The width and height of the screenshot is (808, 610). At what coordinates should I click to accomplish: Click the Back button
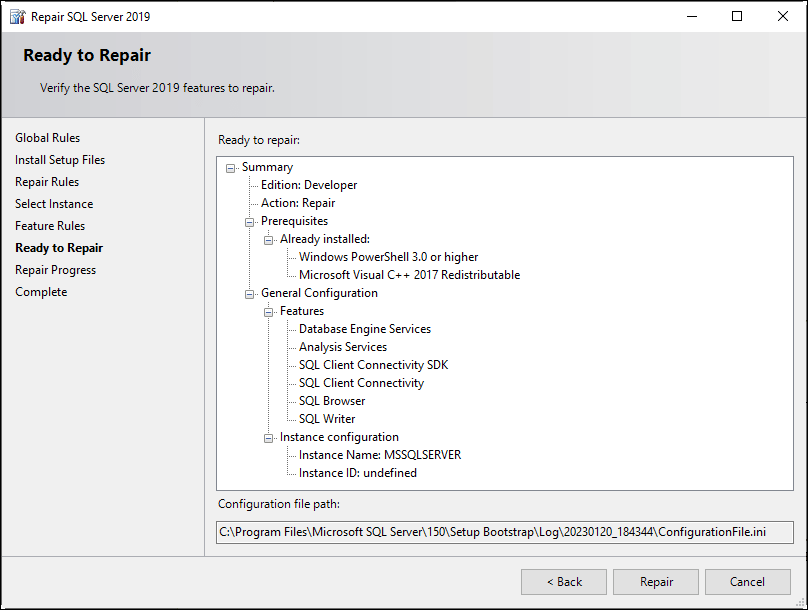[563, 581]
